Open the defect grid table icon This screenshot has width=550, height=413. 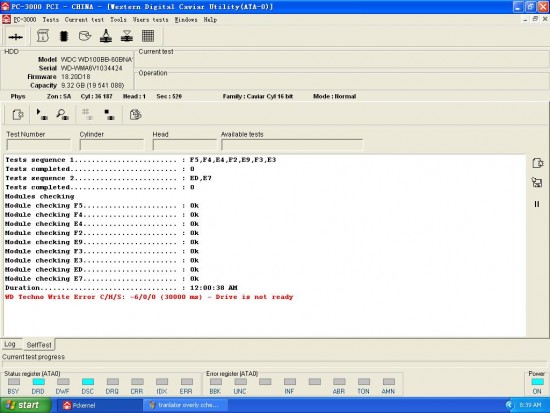click(148, 36)
